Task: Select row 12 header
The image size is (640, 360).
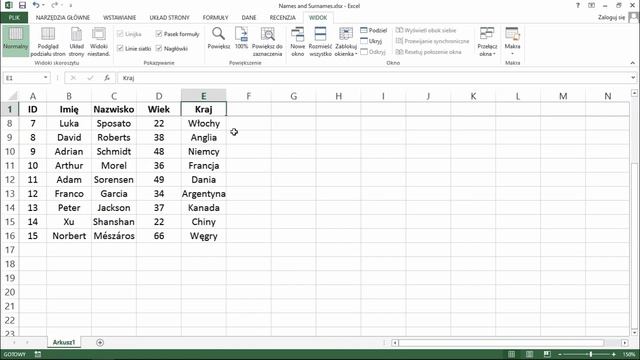Action: (9, 180)
